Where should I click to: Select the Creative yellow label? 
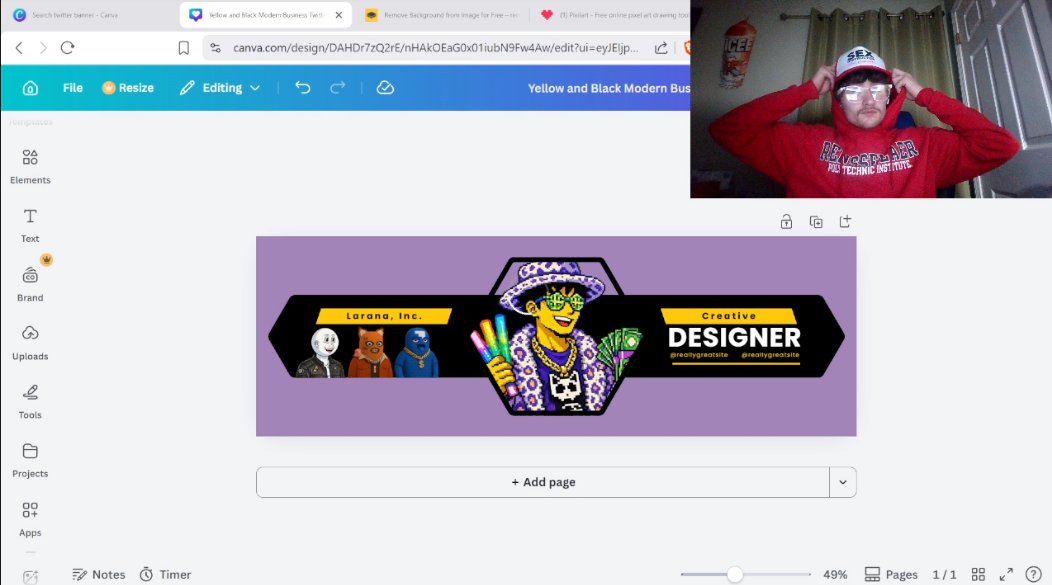pos(729,316)
